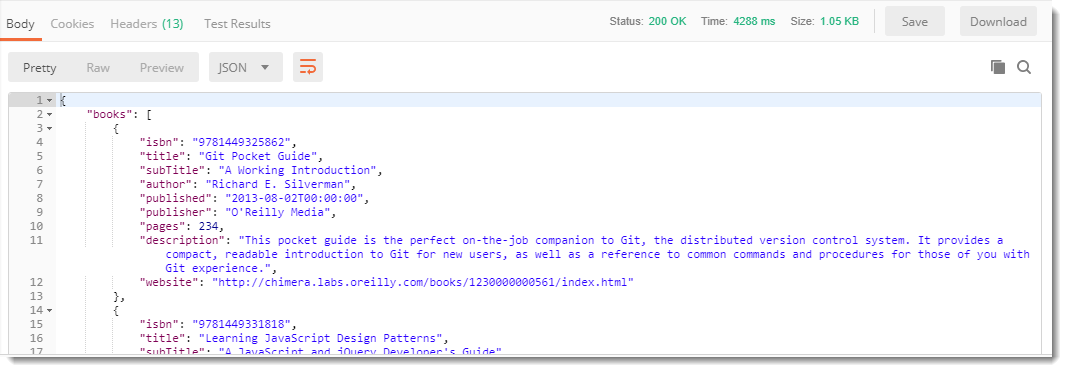Image resolution: width=1067 pixels, height=372 pixels.
Task: Open the JSON format dropdown
Action: (x=246, y=67)
